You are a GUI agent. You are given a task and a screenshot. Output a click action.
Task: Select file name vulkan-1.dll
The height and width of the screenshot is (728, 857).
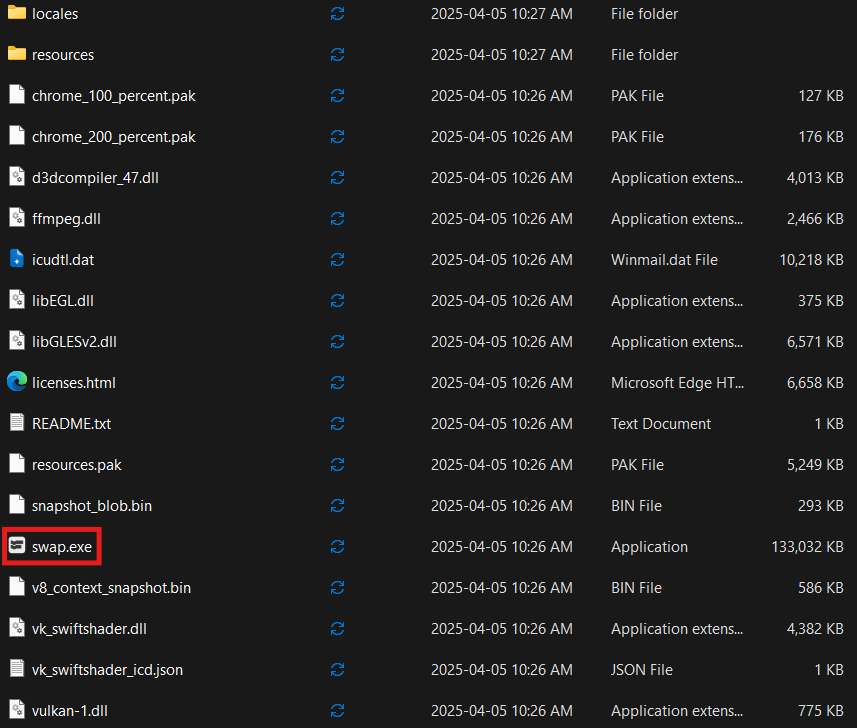(x=69, y=711)
